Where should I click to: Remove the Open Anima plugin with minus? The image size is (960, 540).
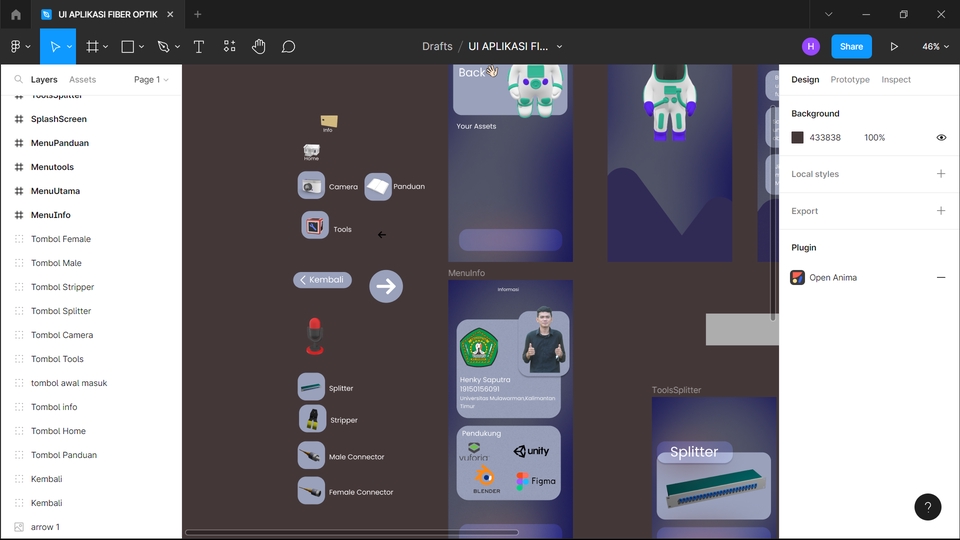tap(941, 277)
